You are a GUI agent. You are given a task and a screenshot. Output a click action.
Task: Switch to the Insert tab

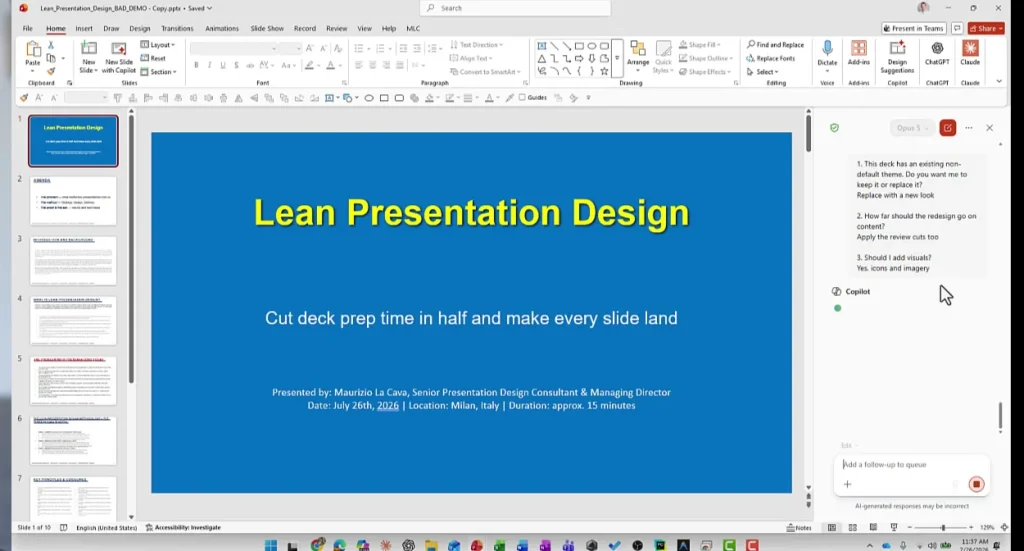coord(84,29)
